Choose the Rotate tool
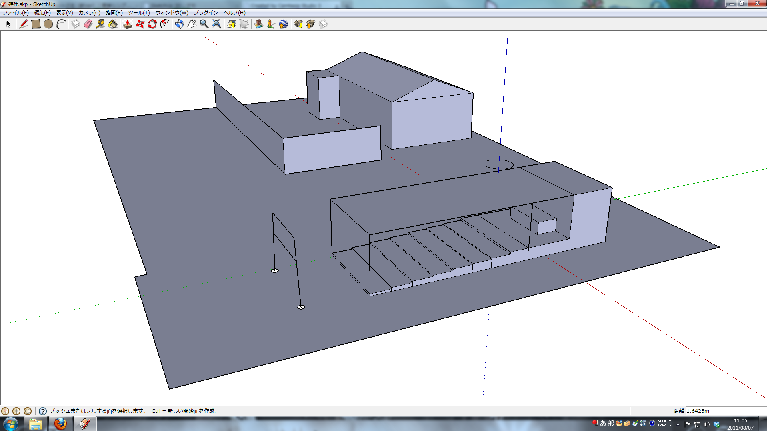This screenshot has width=767, height=431. tap(152, 24)
